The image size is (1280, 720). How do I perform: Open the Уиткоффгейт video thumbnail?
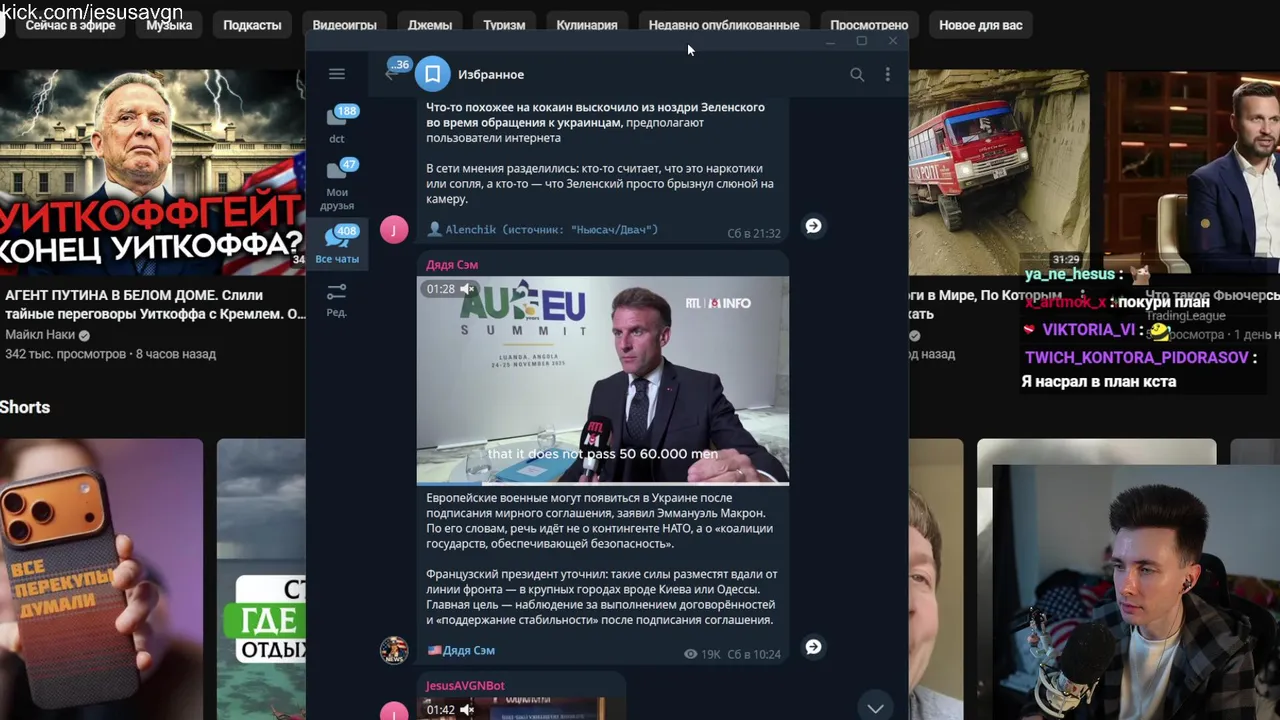point(152,172)
